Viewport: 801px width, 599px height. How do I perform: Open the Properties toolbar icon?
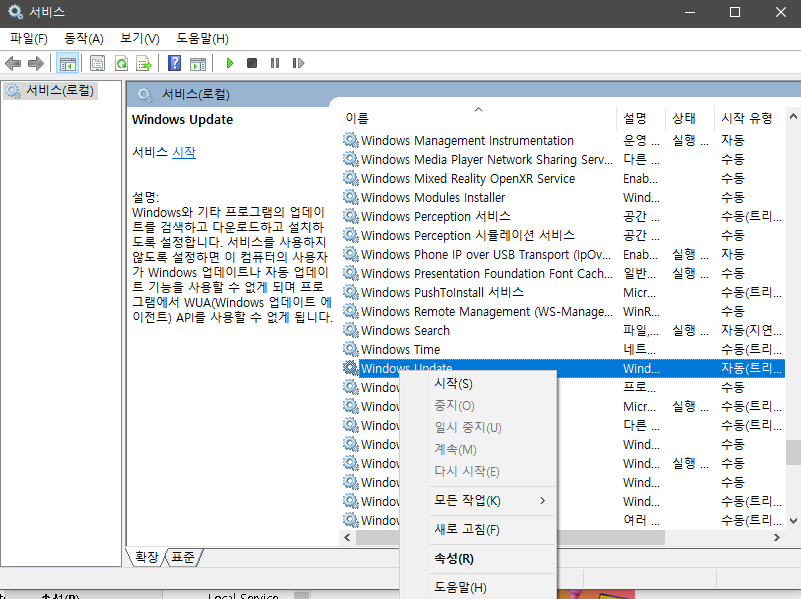tap(97, 63)
